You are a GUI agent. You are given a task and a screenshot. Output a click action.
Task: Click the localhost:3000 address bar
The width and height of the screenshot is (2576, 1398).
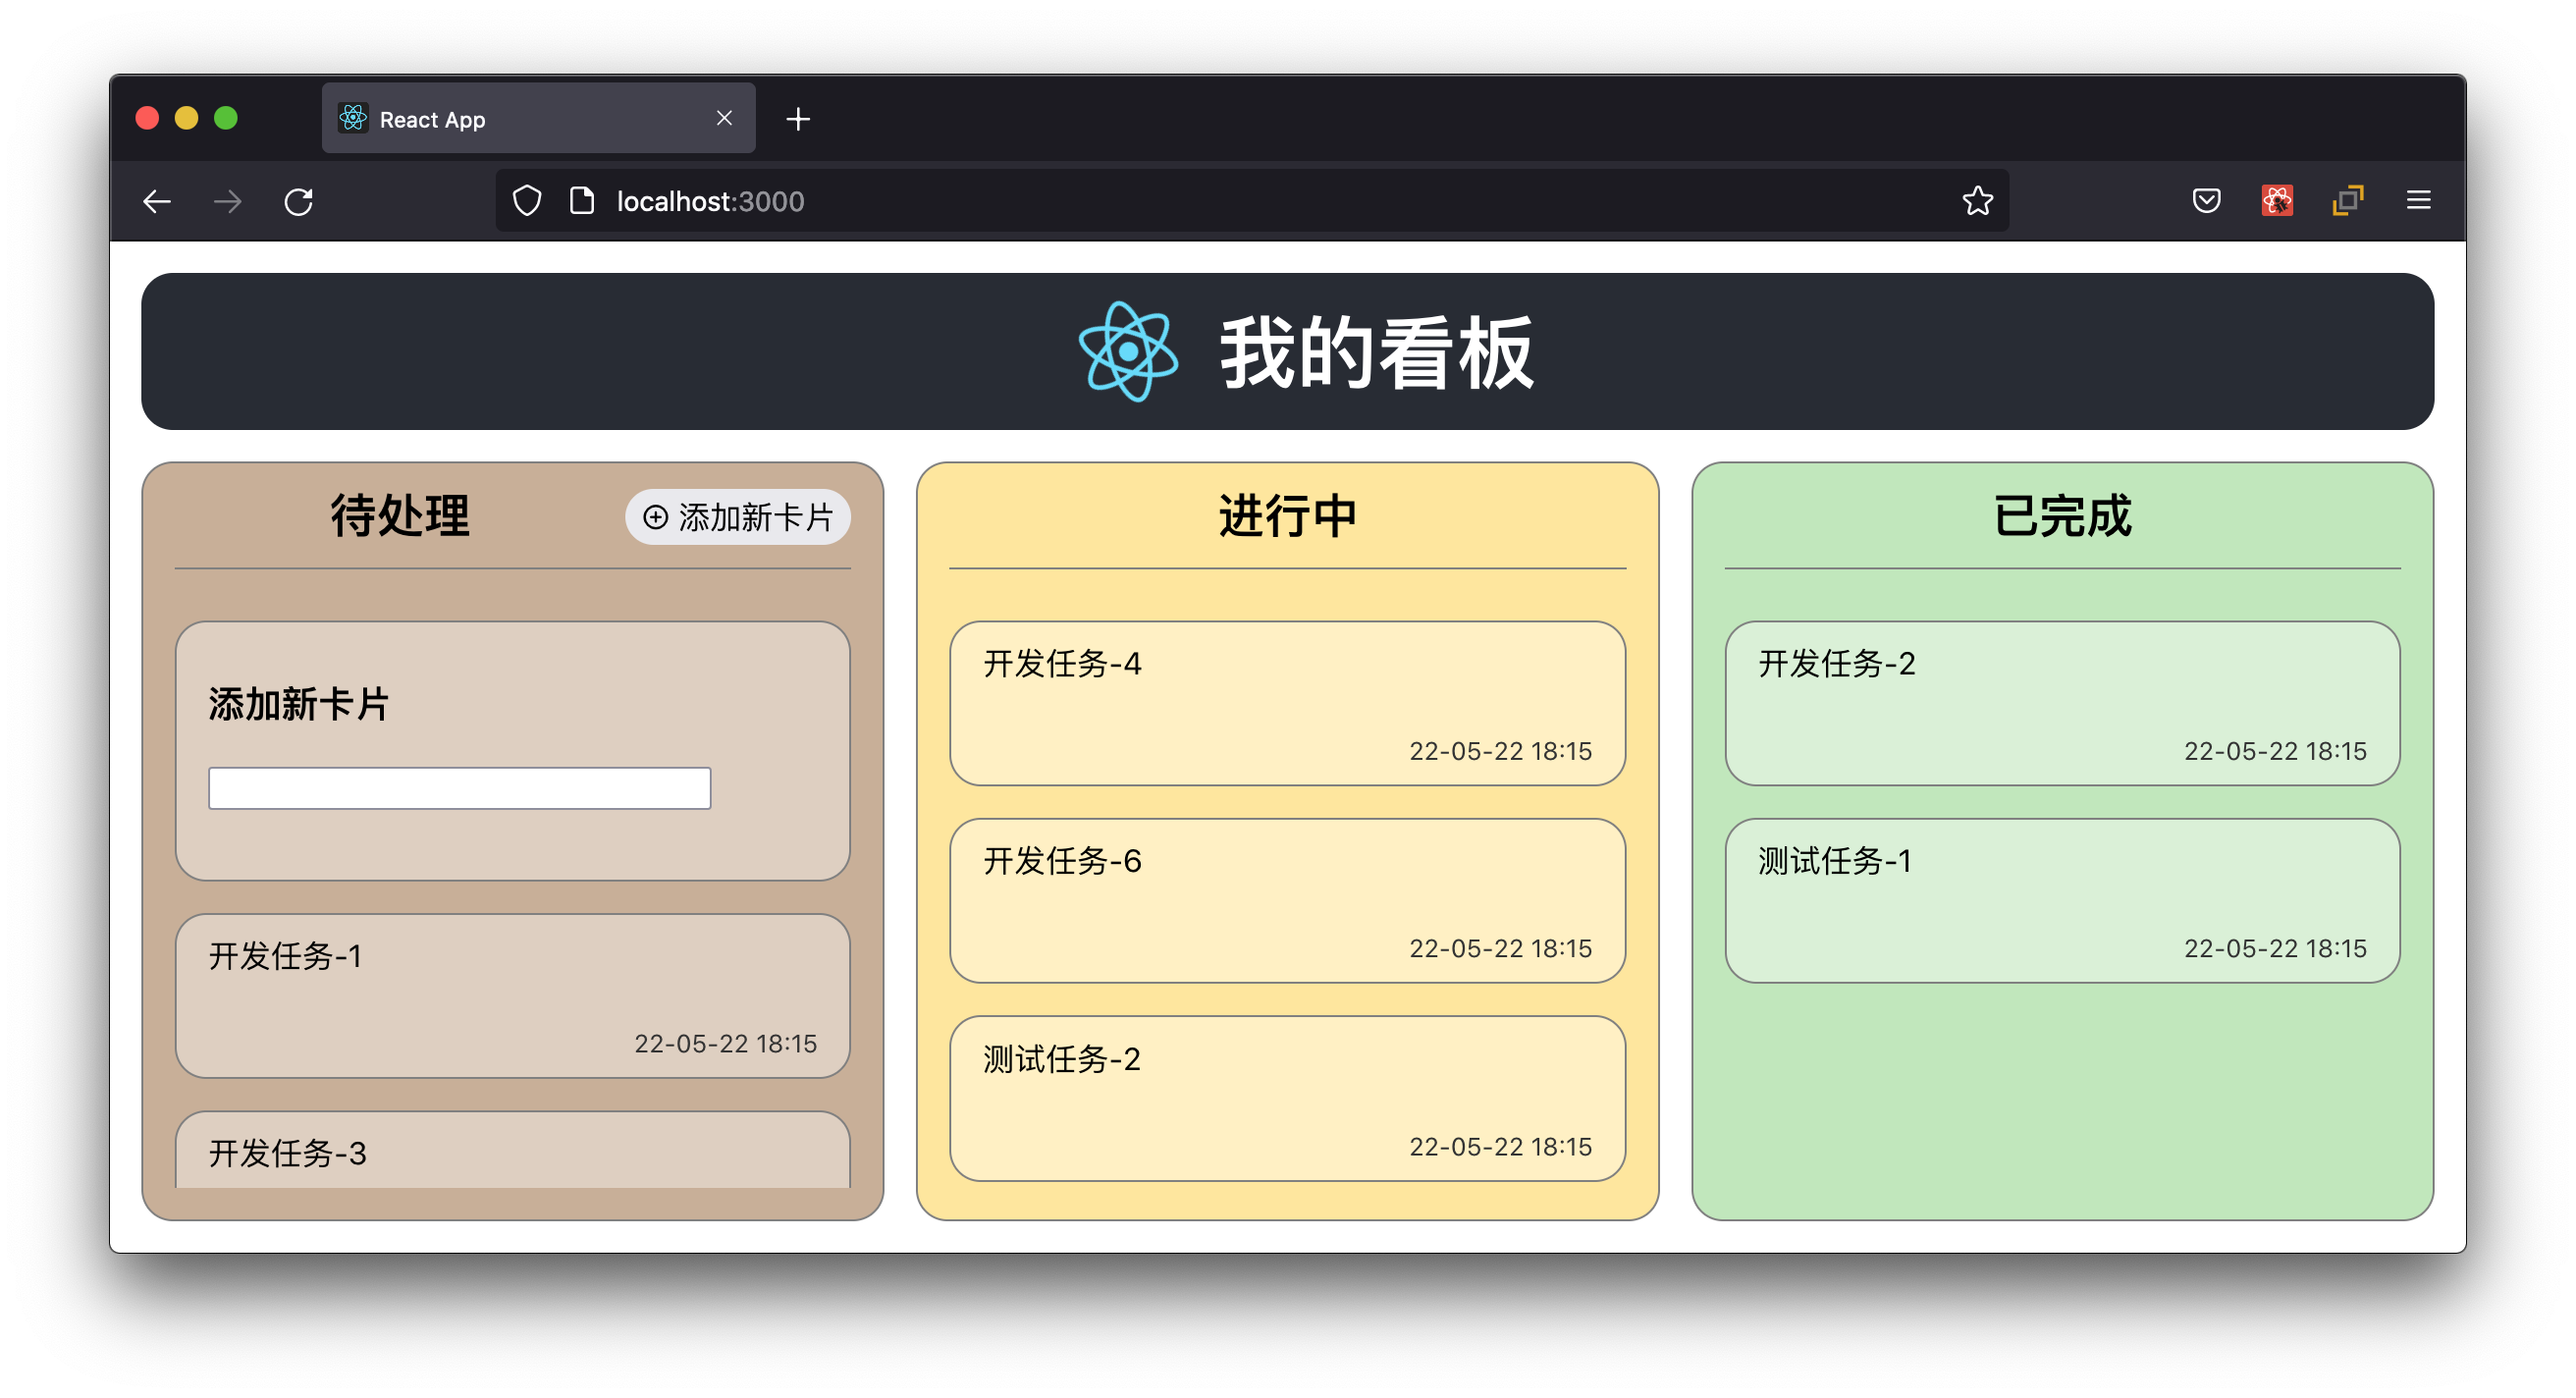(1252, 201)
